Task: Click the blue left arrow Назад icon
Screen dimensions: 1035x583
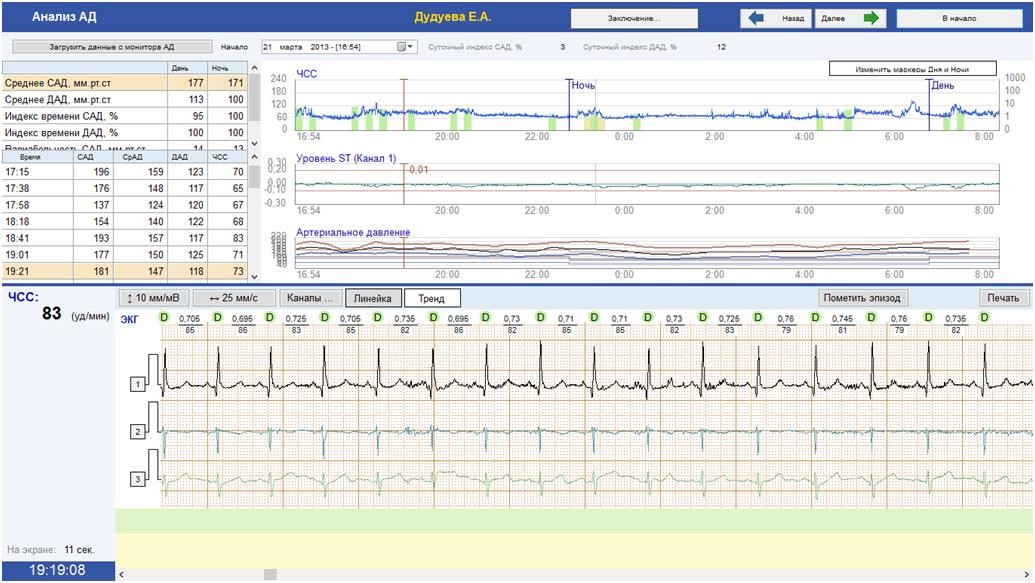Action: pyautogui.click(x=757, y=18)
